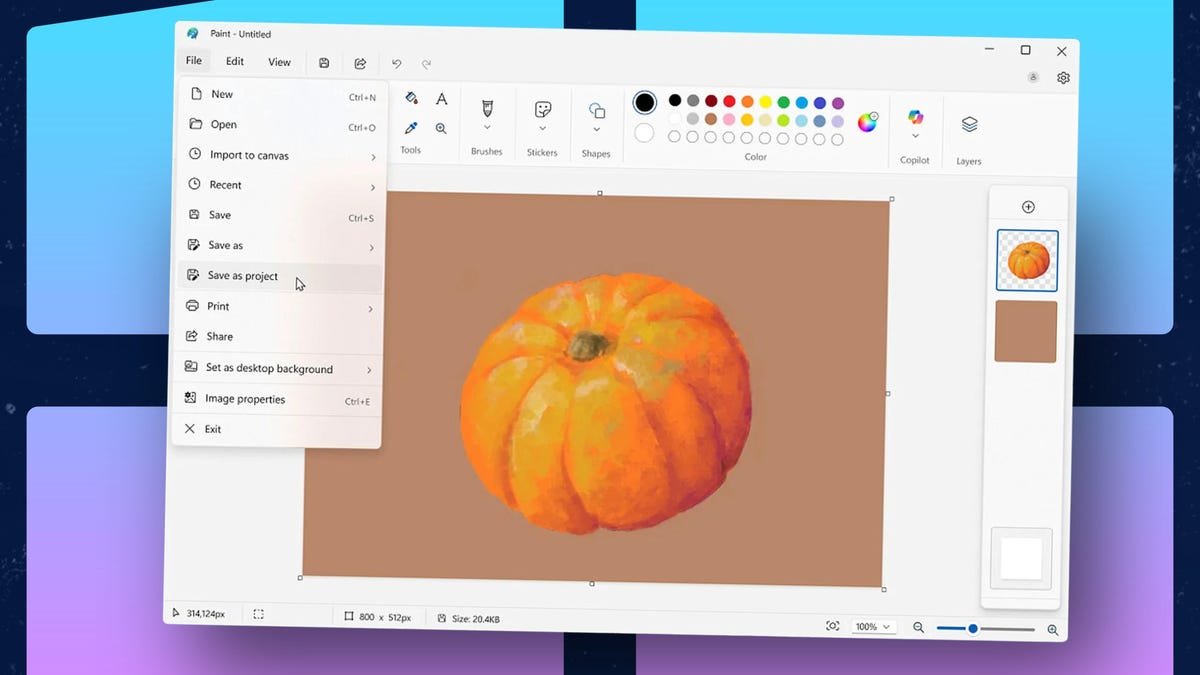The height and width of the screenshot is (675, 1200).
Task: Click the Share icon next to Save
Action: coord(359,62)
